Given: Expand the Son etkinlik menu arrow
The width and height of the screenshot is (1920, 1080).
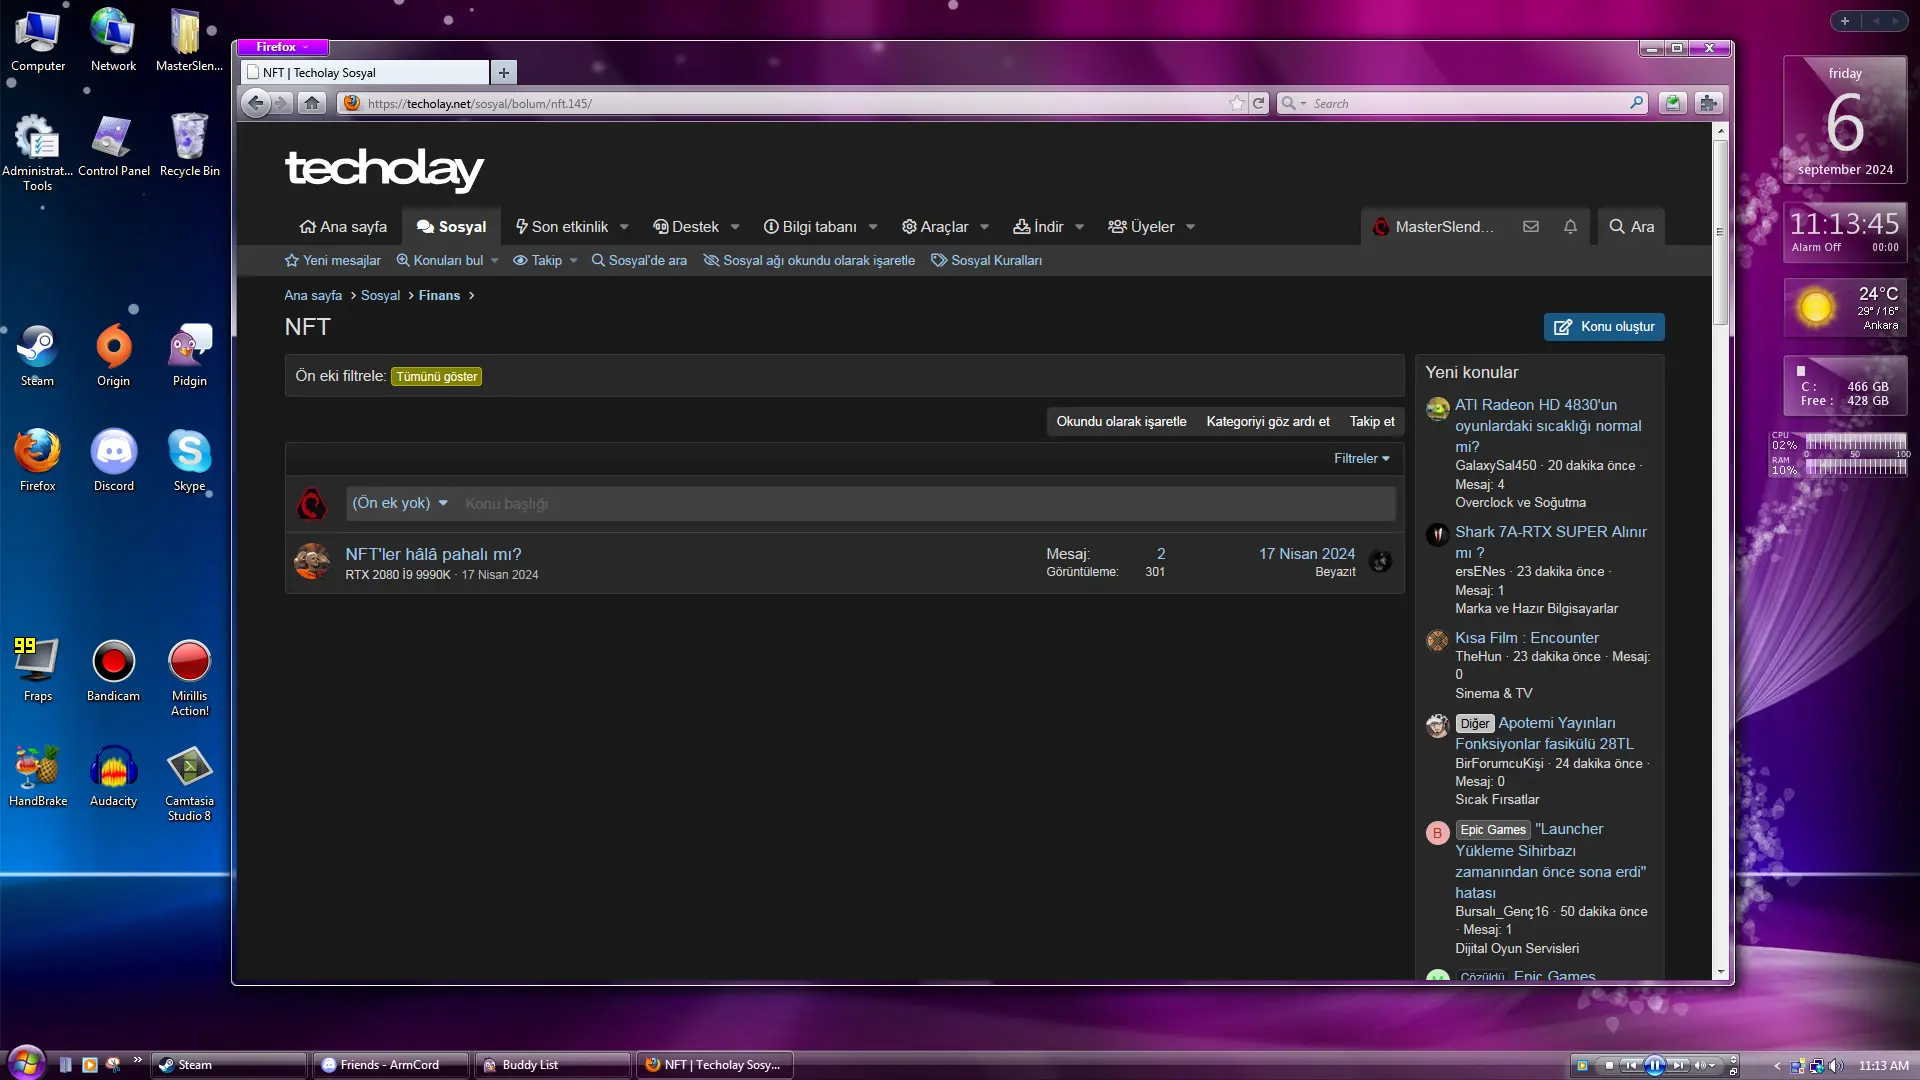Looking at the screenshot, I should 624,227.
